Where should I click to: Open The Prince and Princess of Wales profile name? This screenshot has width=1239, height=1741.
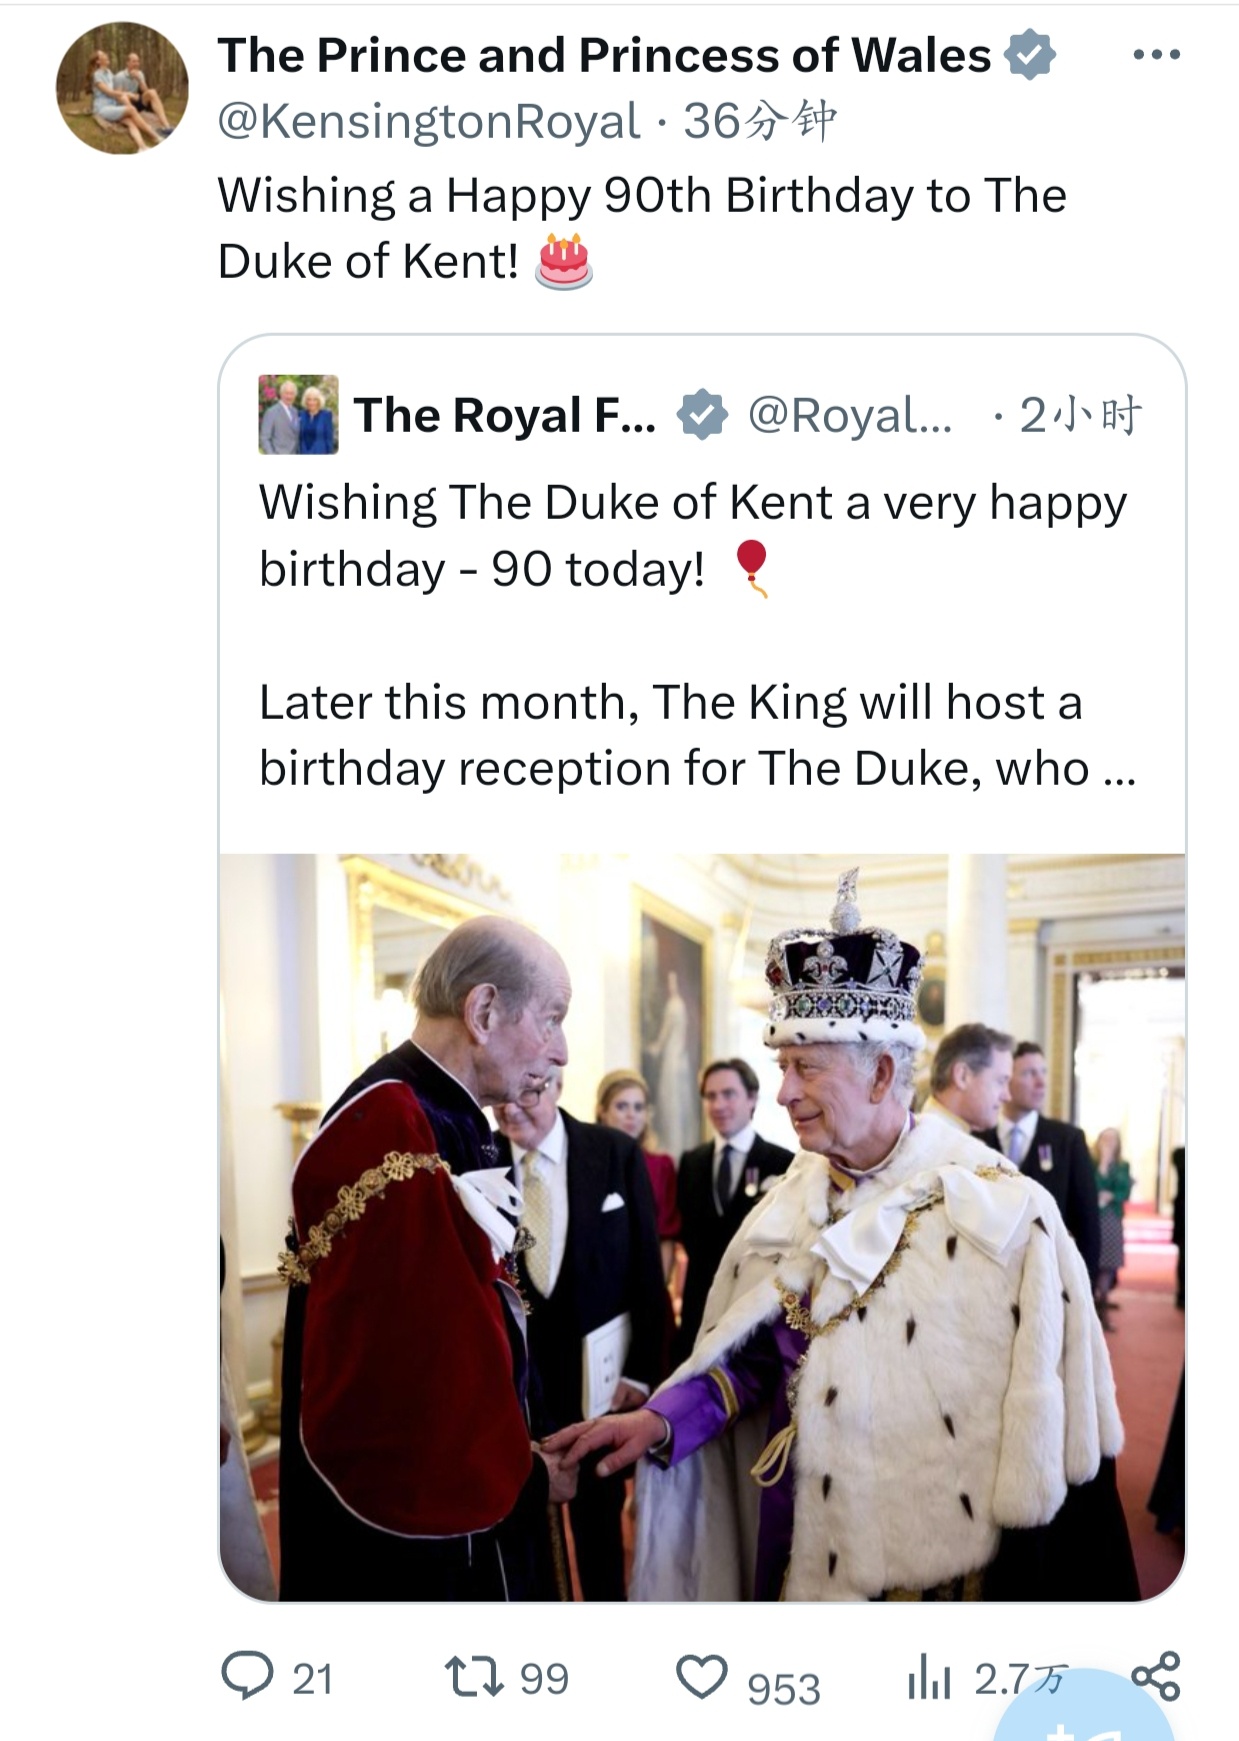[x=604, y=55]
